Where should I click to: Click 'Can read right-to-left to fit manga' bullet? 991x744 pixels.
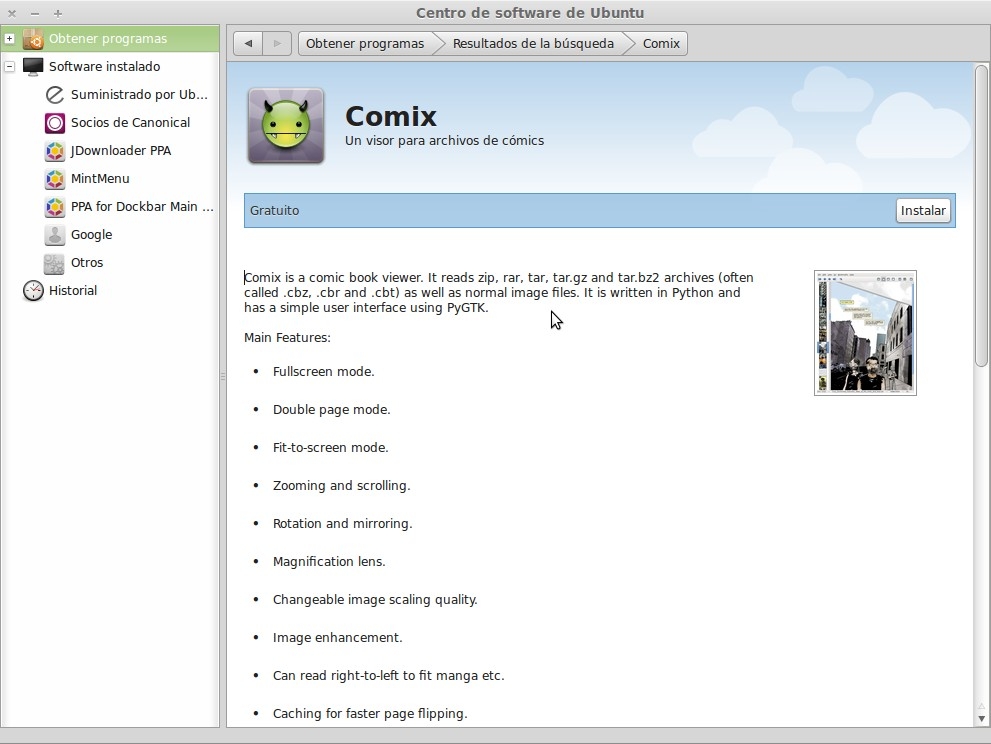pyautogui.click(x=389, y=676)
